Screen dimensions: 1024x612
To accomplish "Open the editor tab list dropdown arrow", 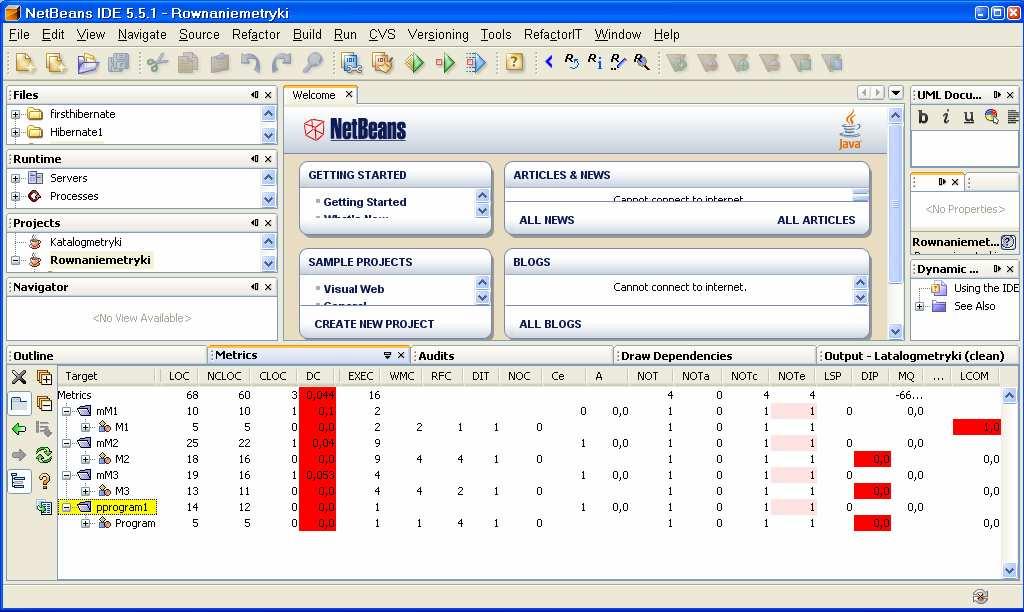I will [x=896, y=93].
